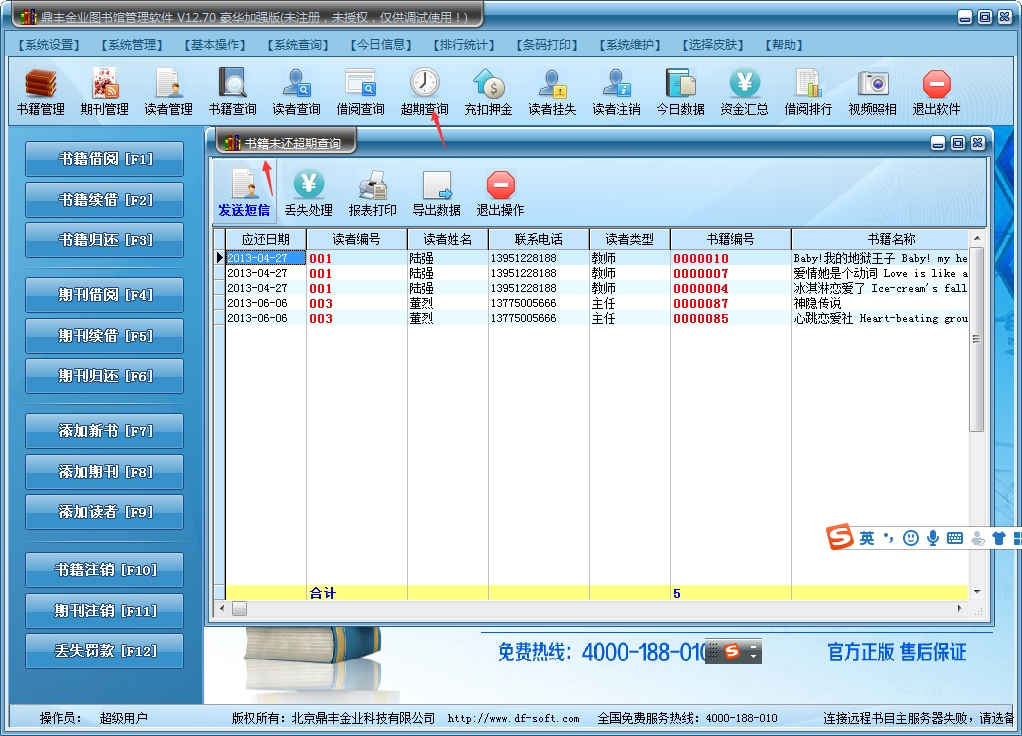Click the horizontal scrollbar right arrow

[960, 608]
